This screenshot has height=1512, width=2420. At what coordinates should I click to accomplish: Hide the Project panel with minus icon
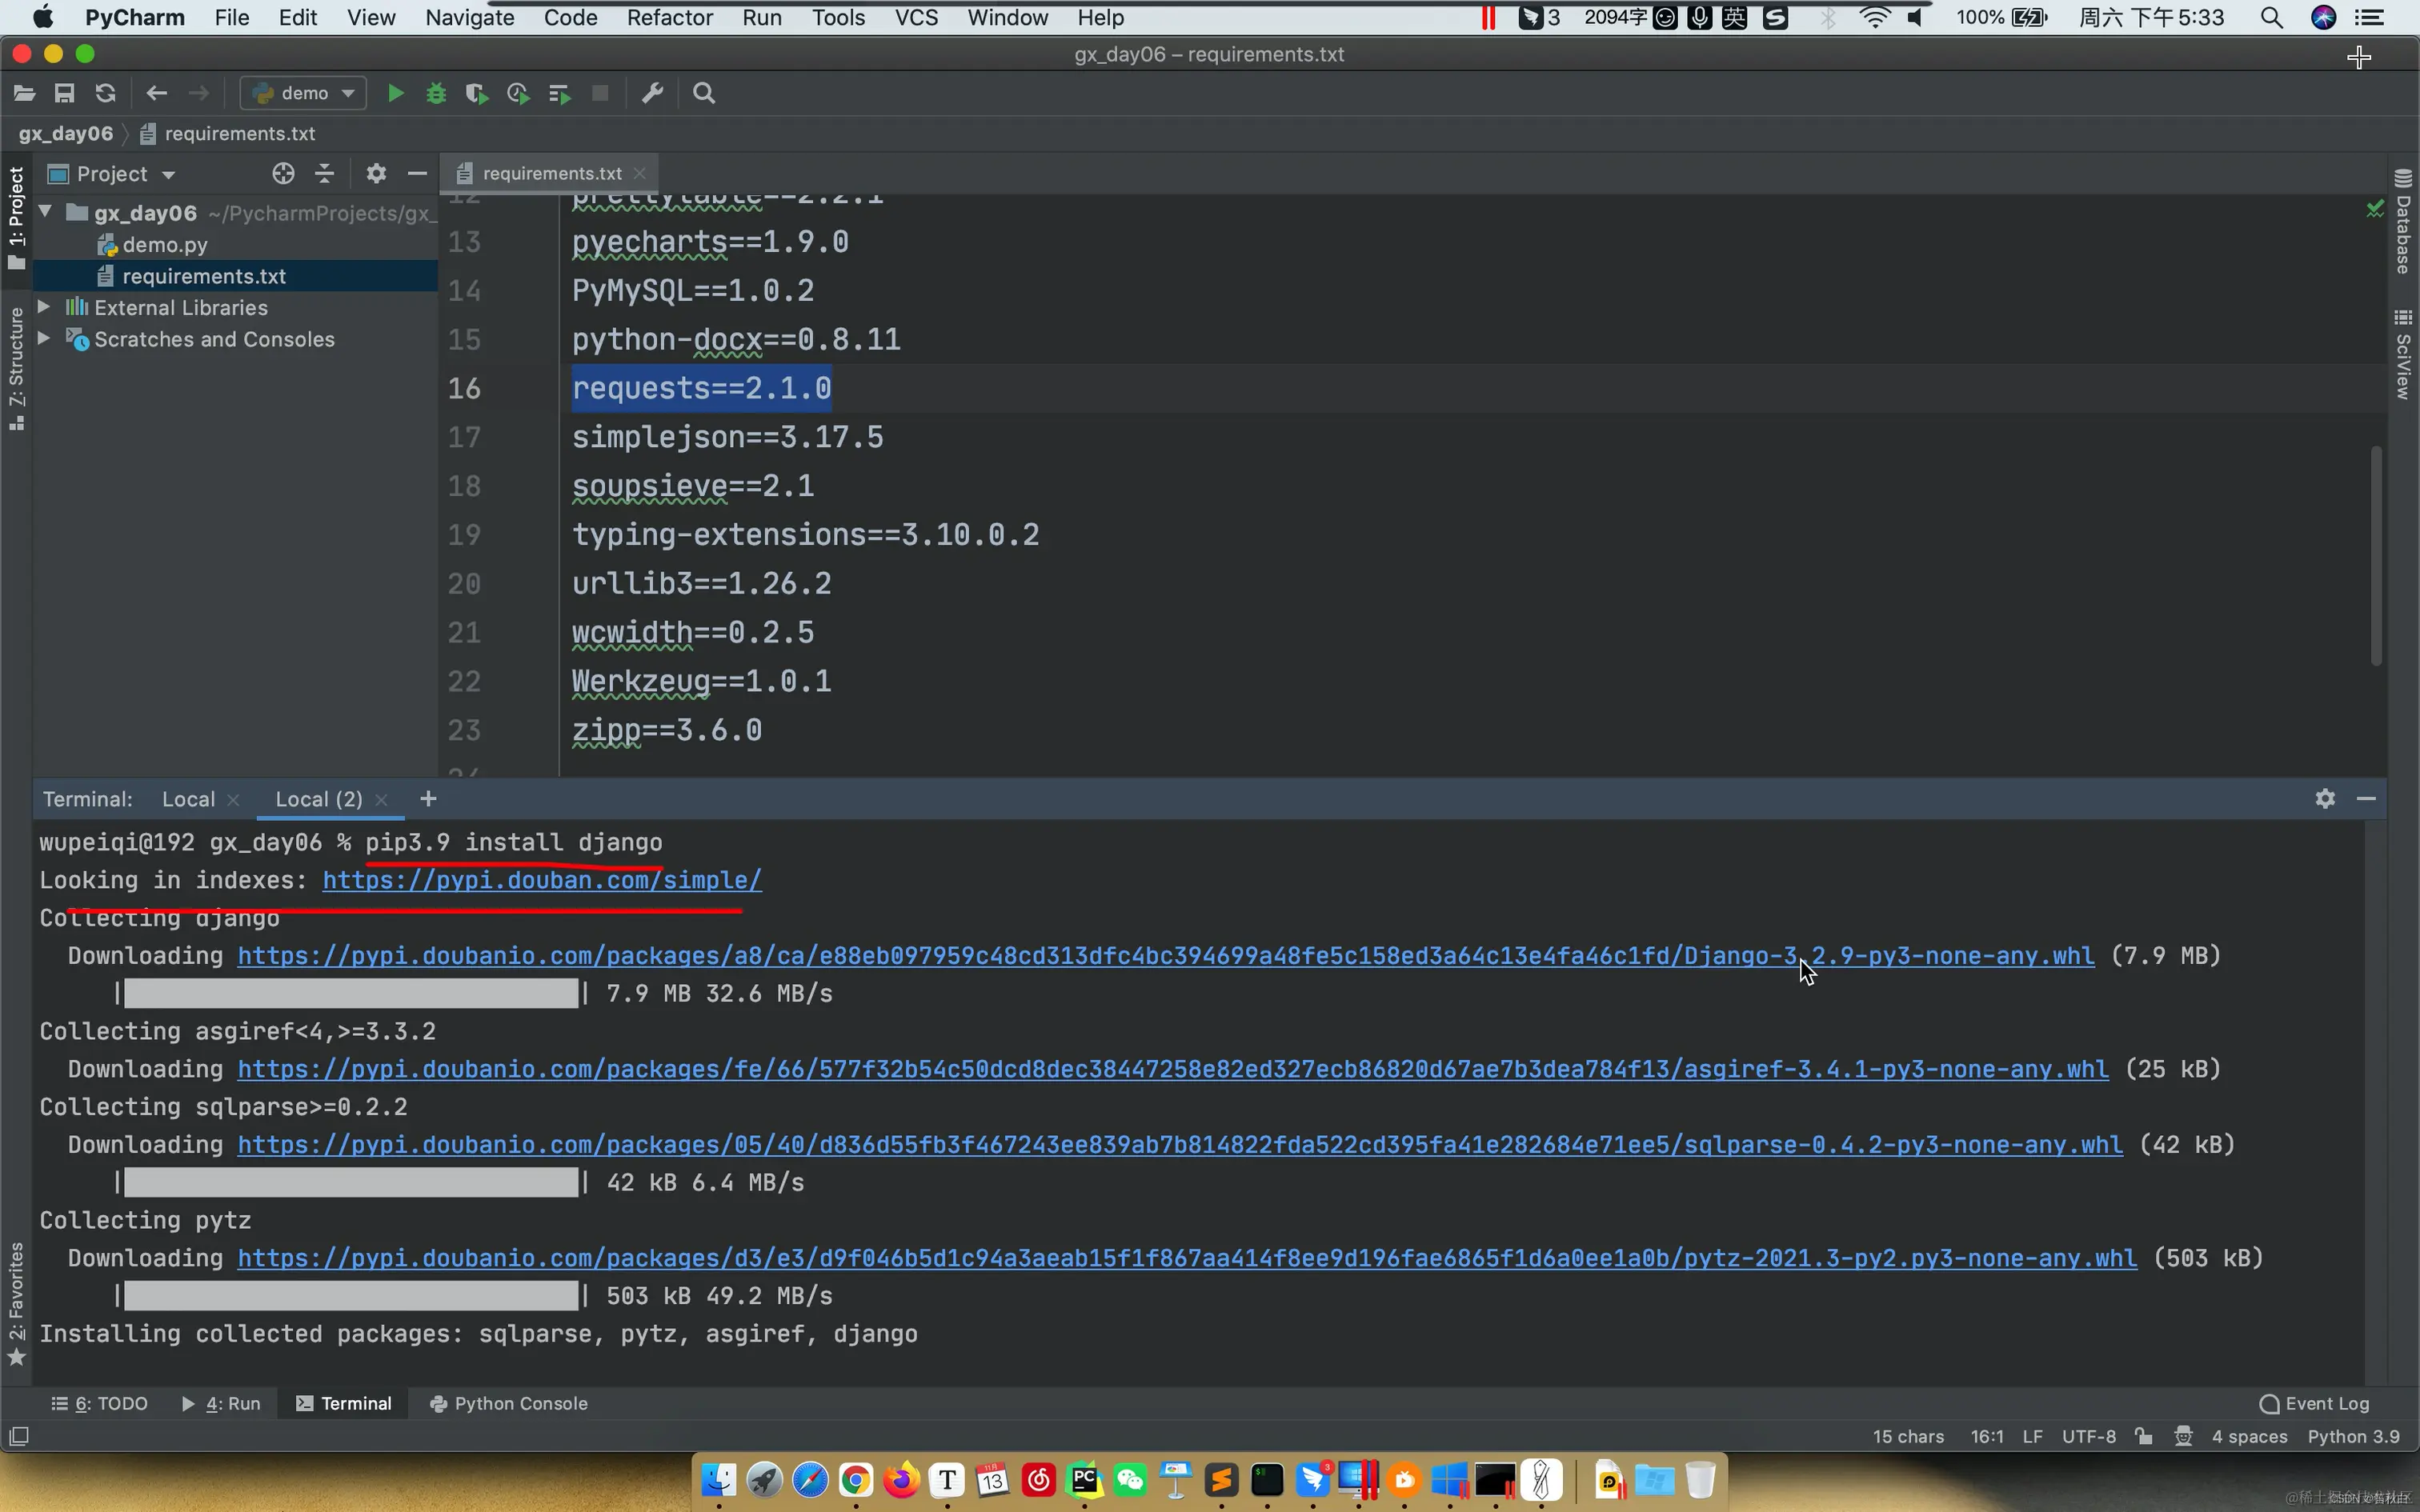(417, 173)
